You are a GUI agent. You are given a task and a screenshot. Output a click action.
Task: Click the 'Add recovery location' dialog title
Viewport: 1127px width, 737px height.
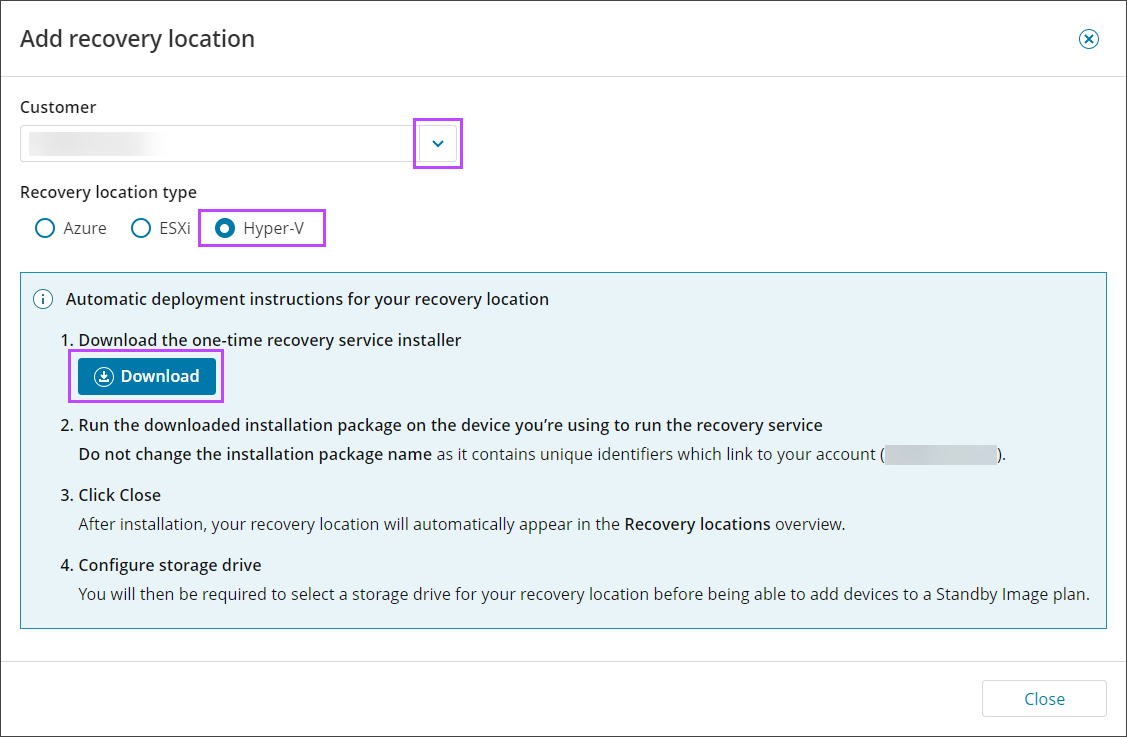pos(137,39)
